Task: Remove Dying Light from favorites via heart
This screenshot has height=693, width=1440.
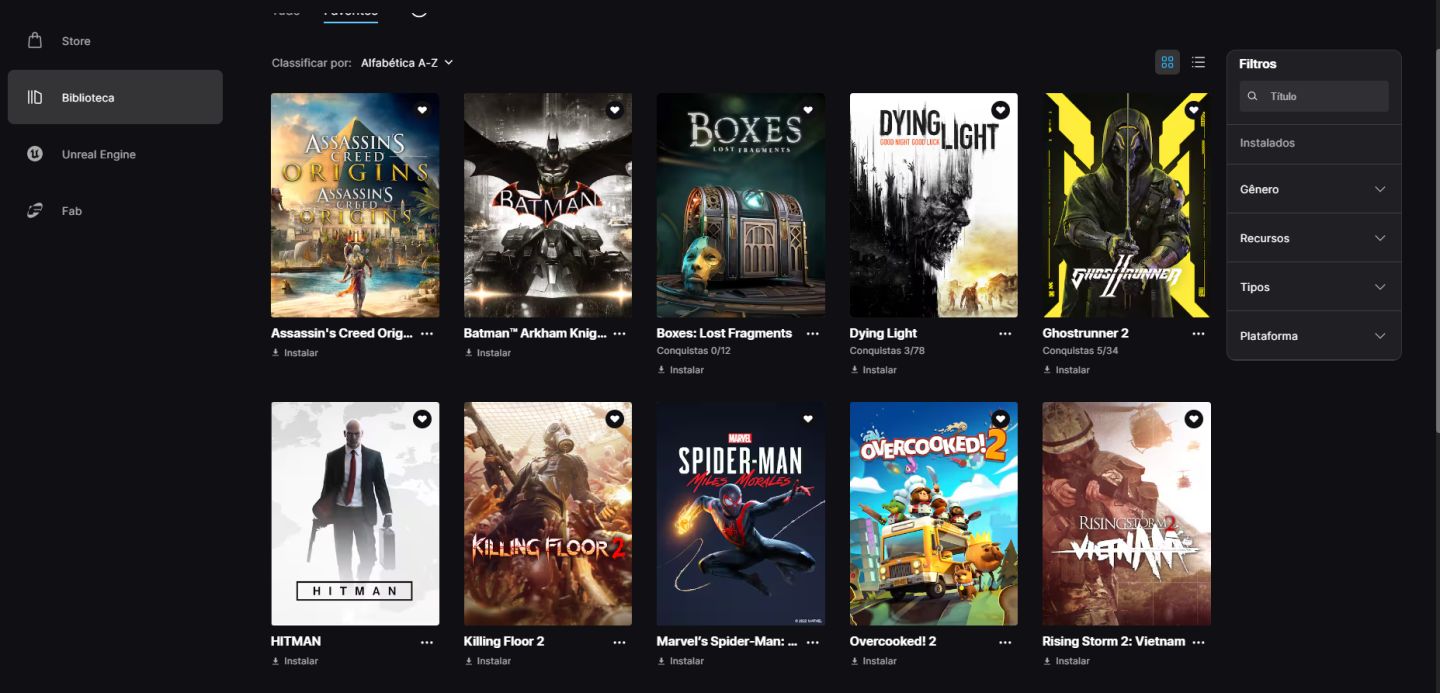Action: pyautogui.click(x=1001, y=110)
